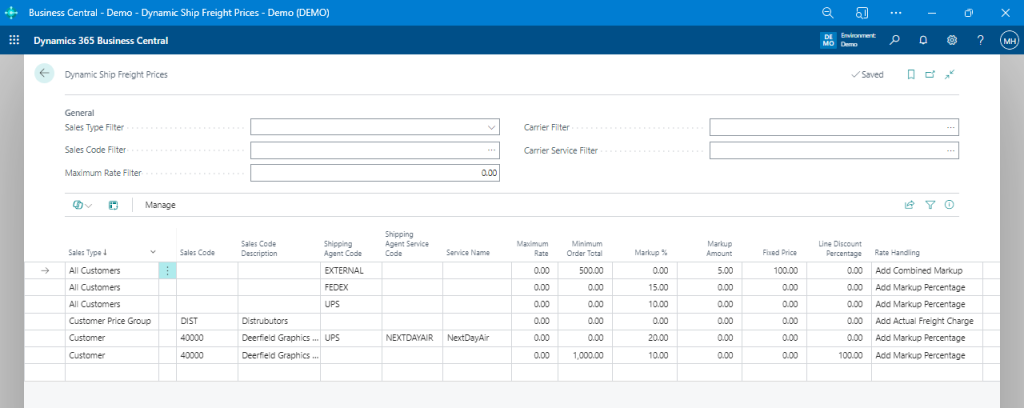Open the app launcher waffle menu
The image size is (1024, 408).
pos(14,40)
